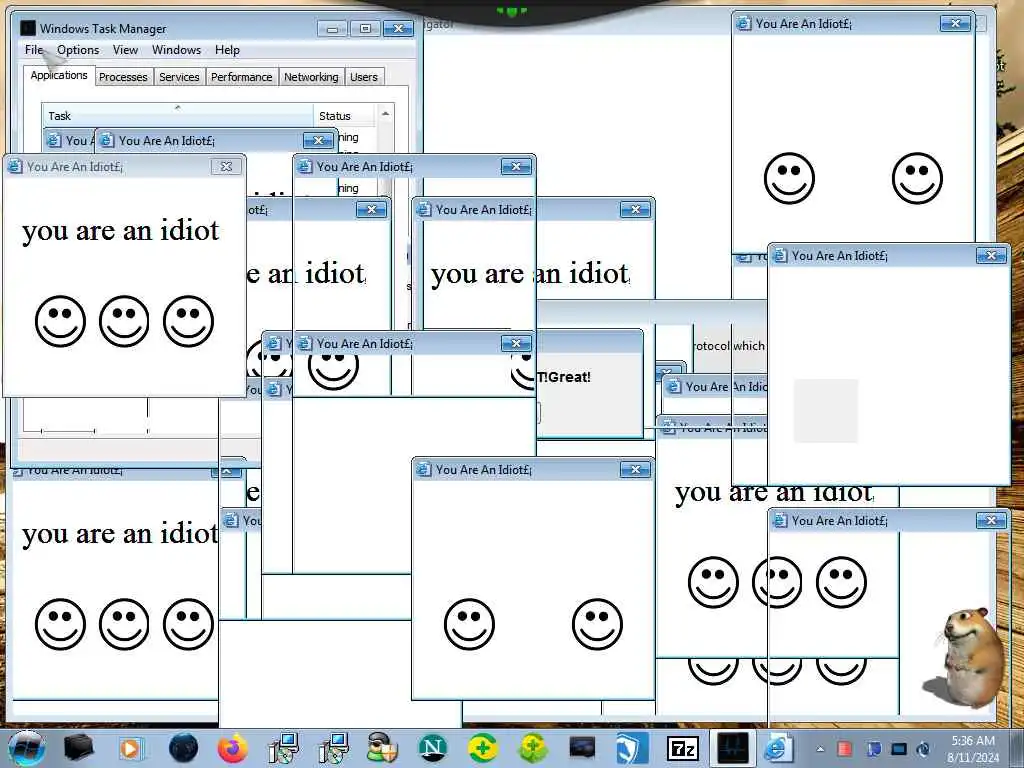Open the dark sphere taskbar icon
Viewport: 1024px width, 768px height.
[183, 748]
